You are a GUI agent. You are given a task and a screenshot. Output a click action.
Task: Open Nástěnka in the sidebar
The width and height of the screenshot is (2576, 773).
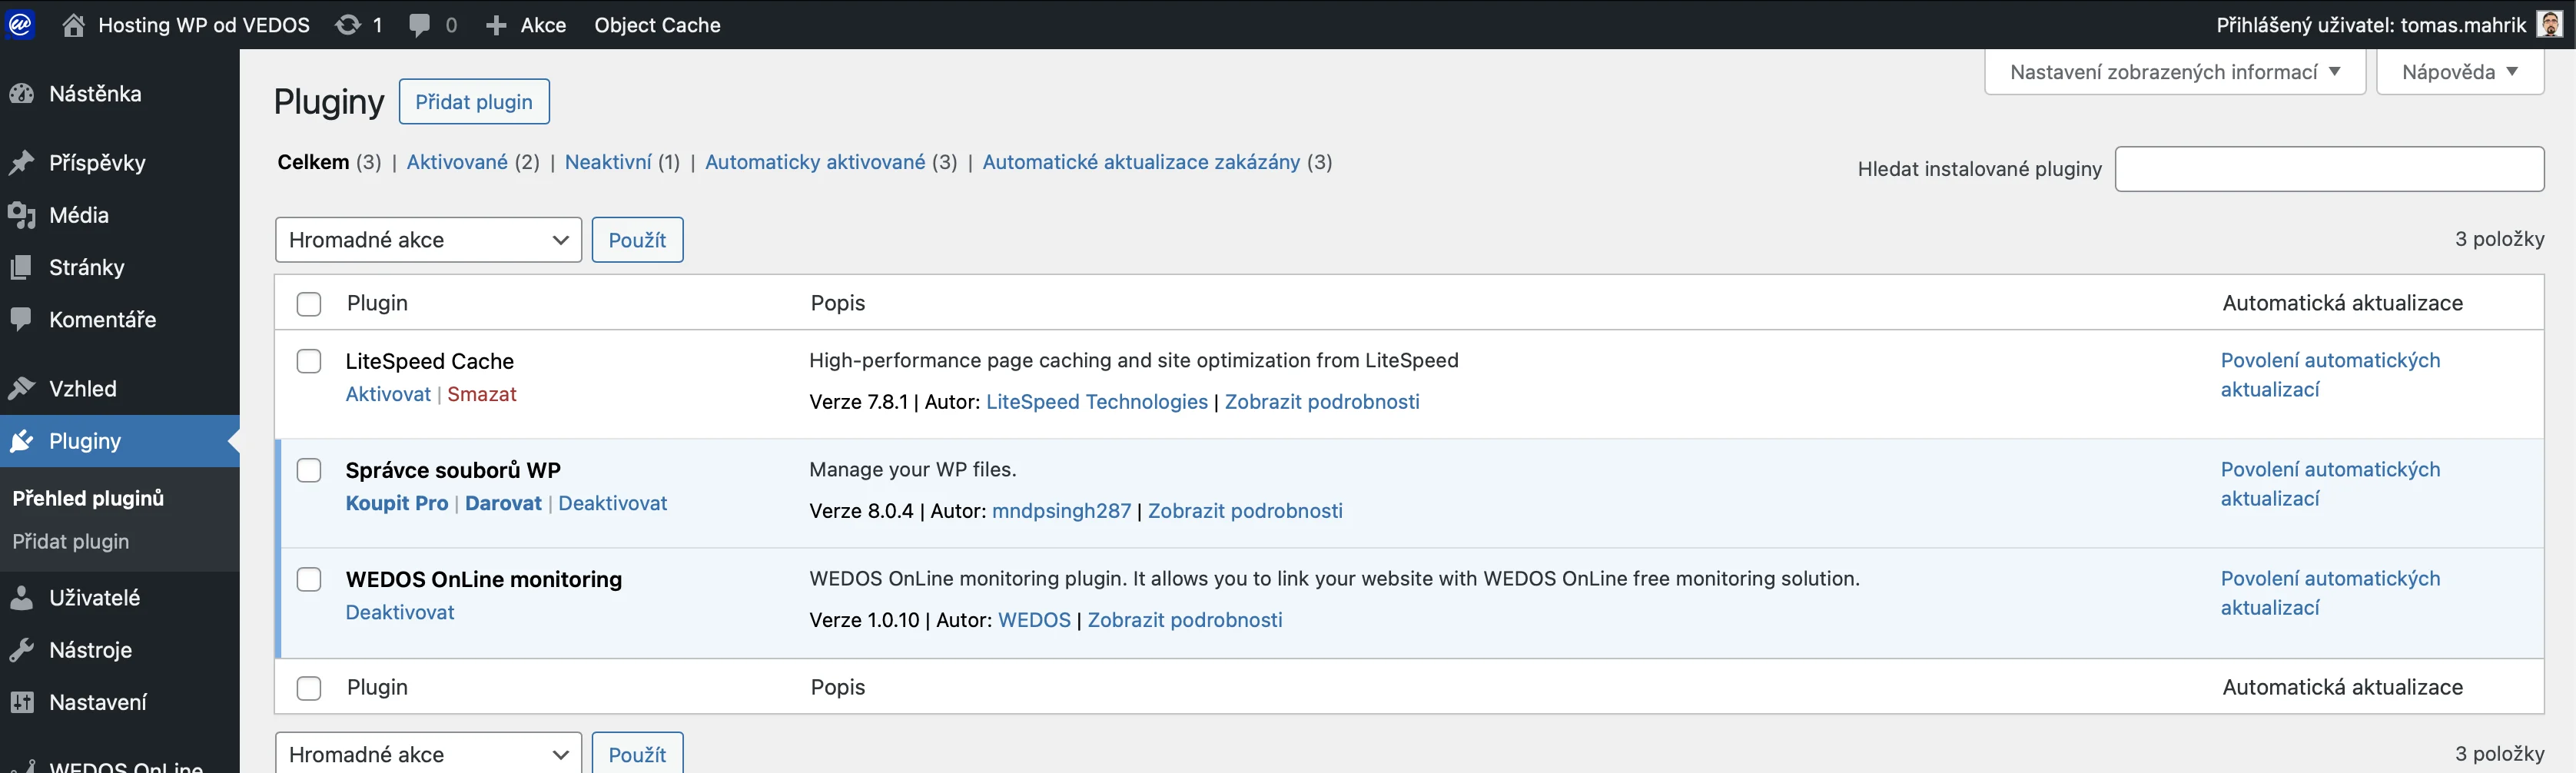point(95,94)
